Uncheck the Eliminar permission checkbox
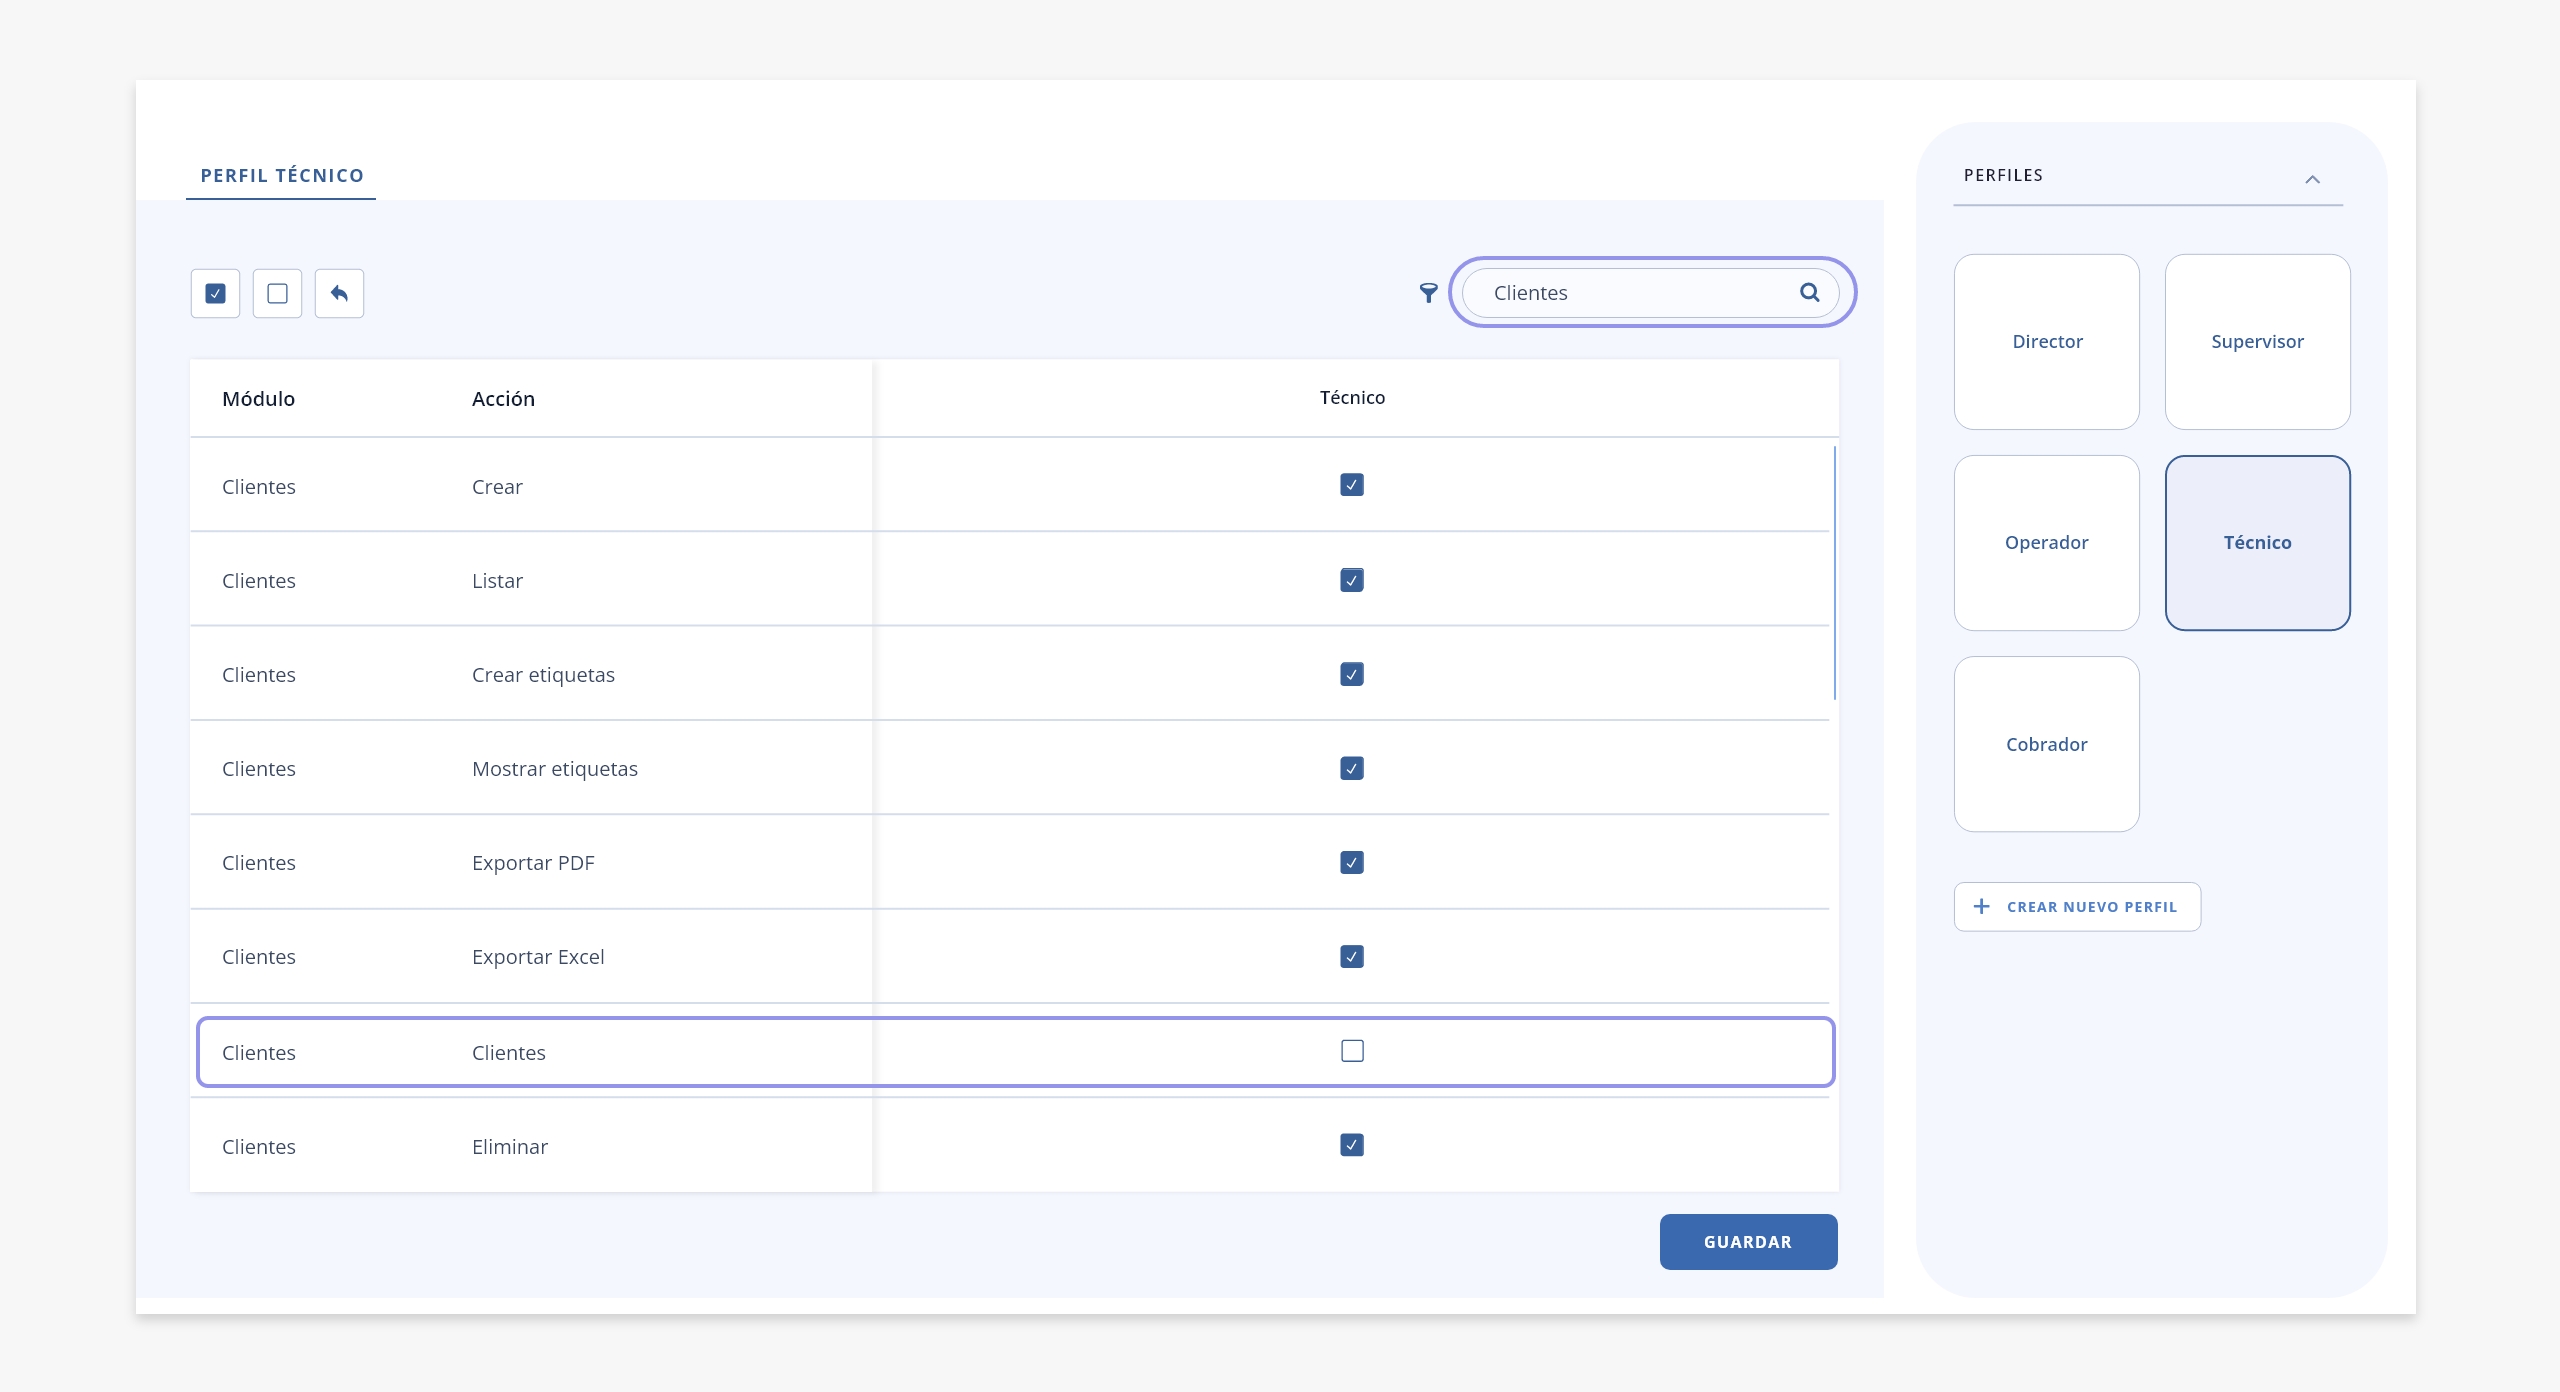The height and width of the screenshot is (1392, 2560). tap(1352, 1145)
